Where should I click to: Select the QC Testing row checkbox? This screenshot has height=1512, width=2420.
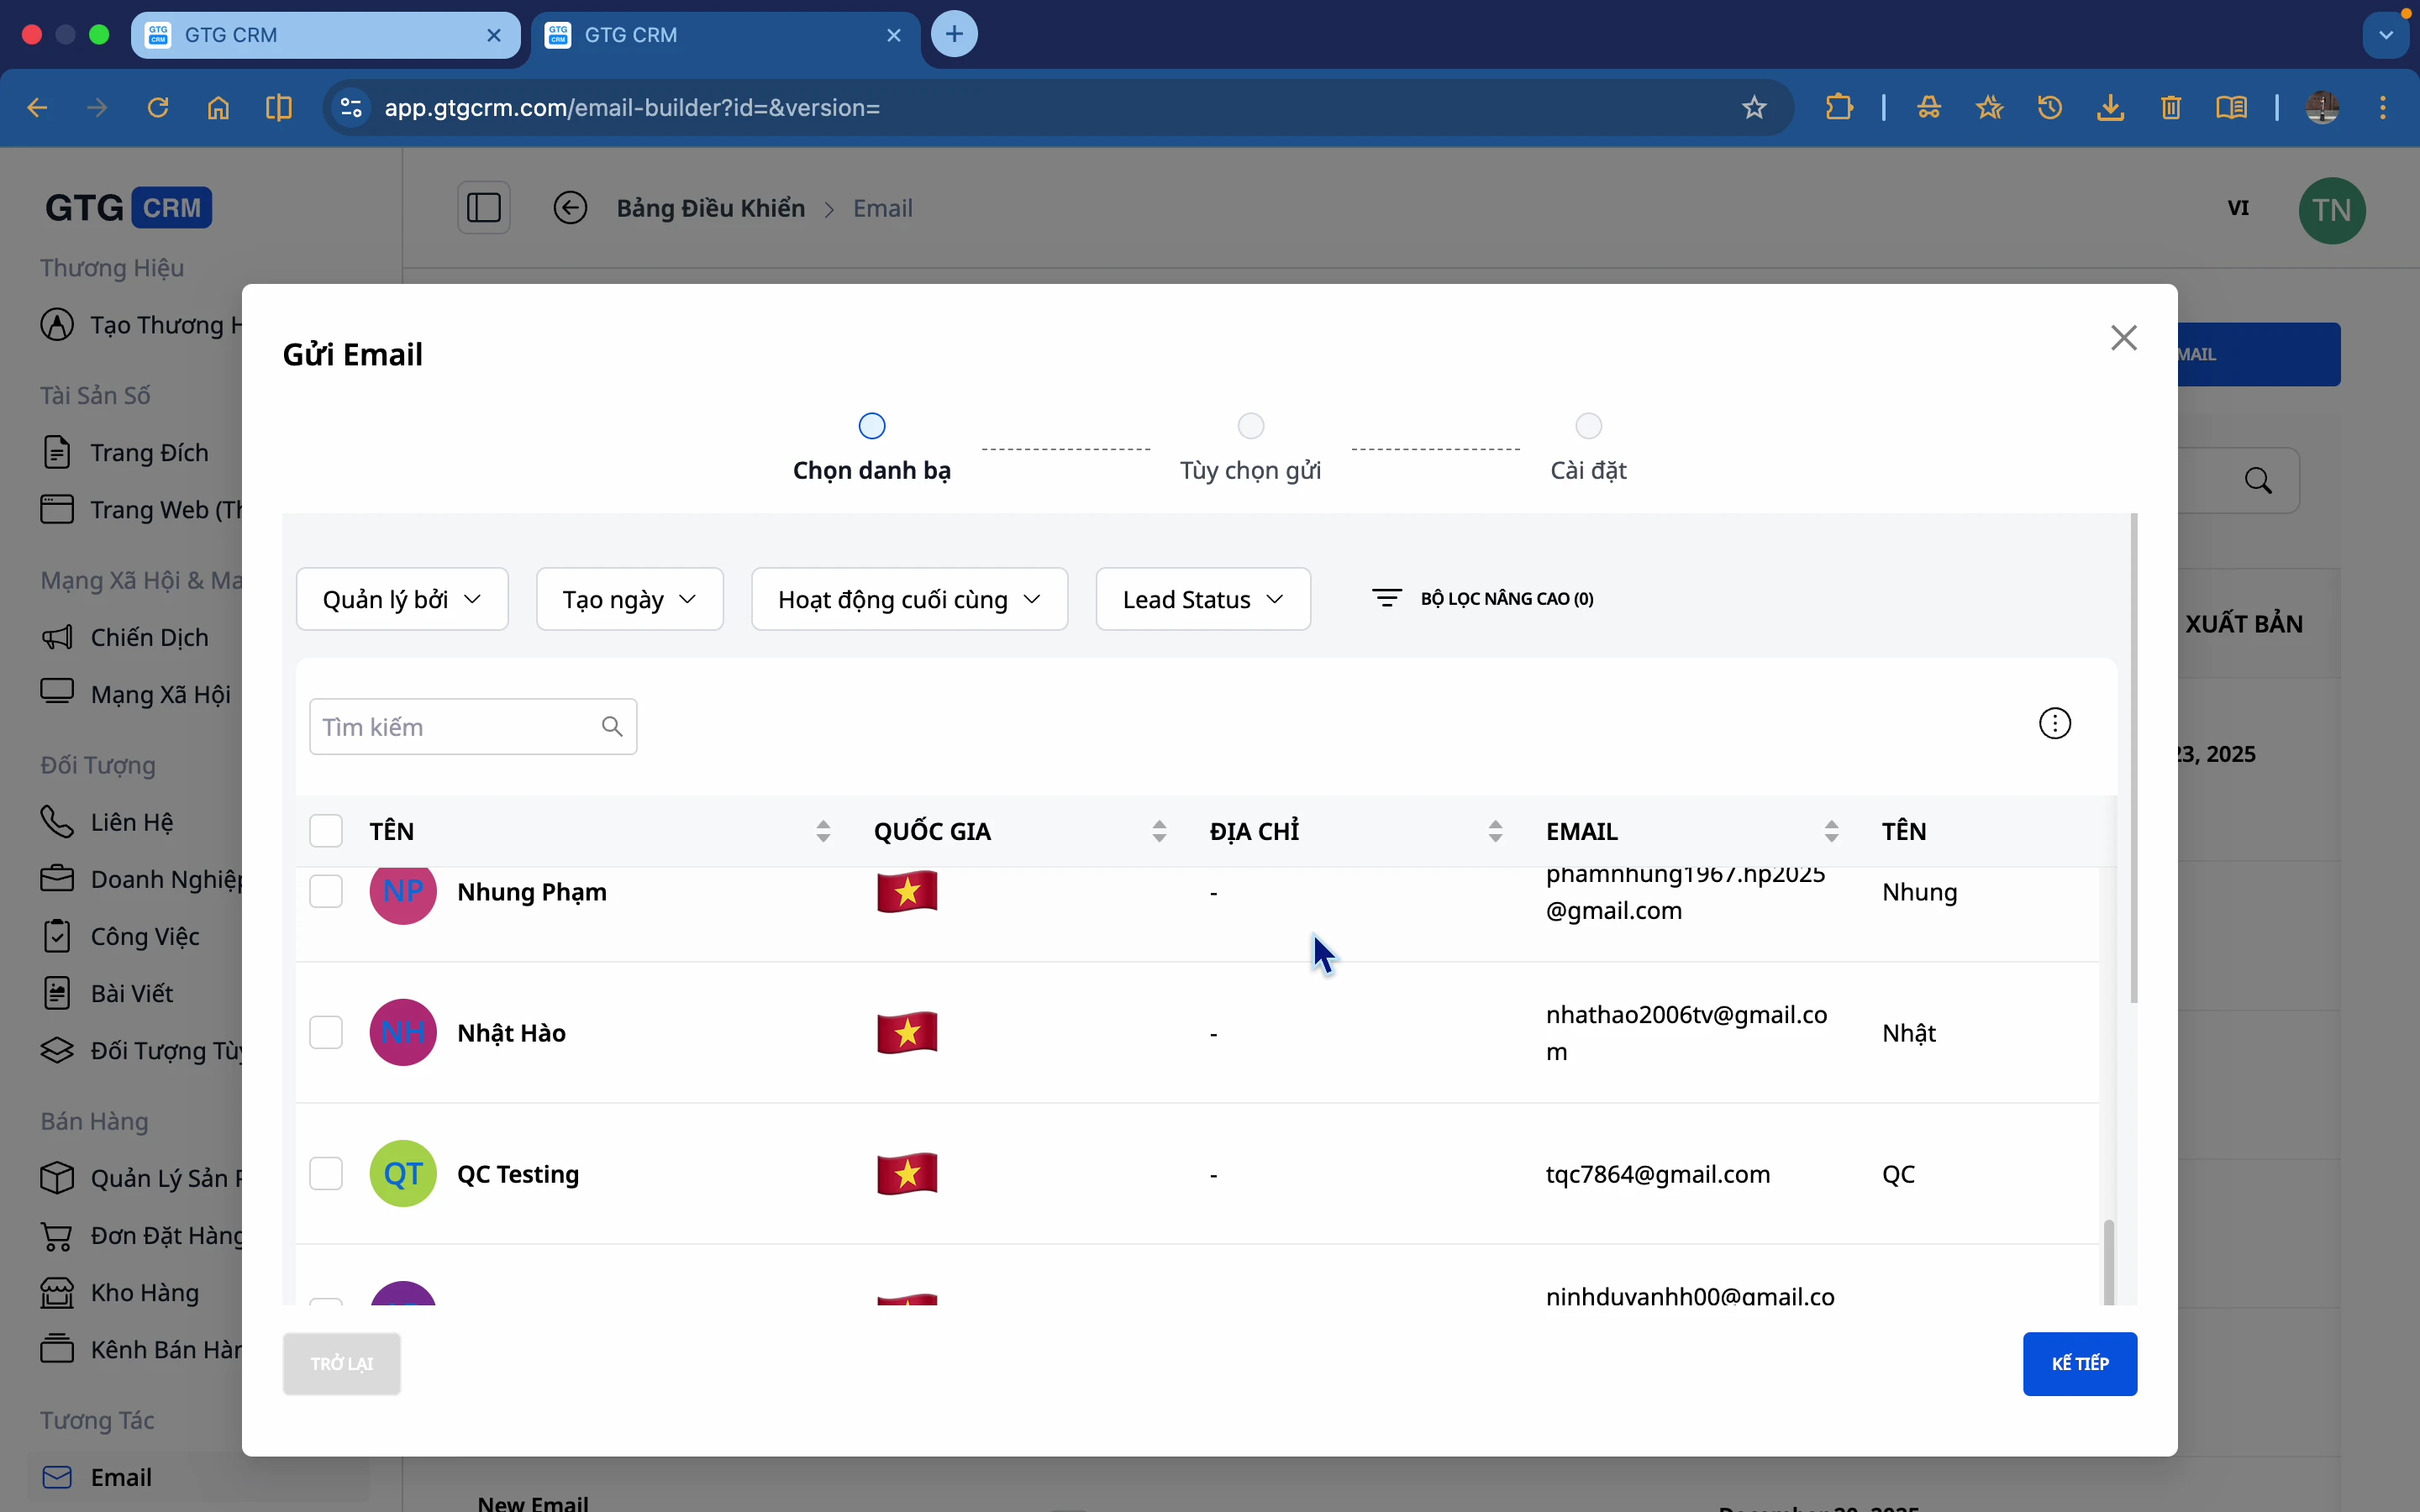click(326, 1173)
